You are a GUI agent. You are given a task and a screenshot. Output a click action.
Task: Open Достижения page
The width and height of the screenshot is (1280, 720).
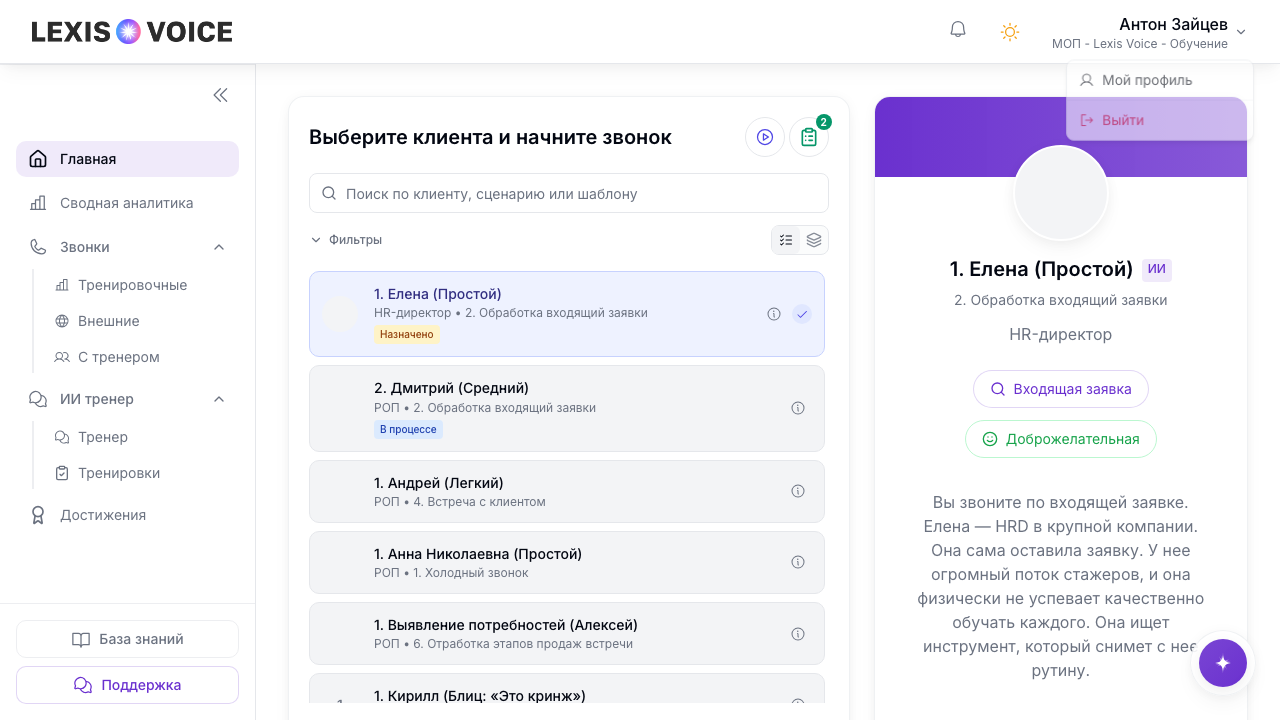pyautogui.click(x=127, y=515)
